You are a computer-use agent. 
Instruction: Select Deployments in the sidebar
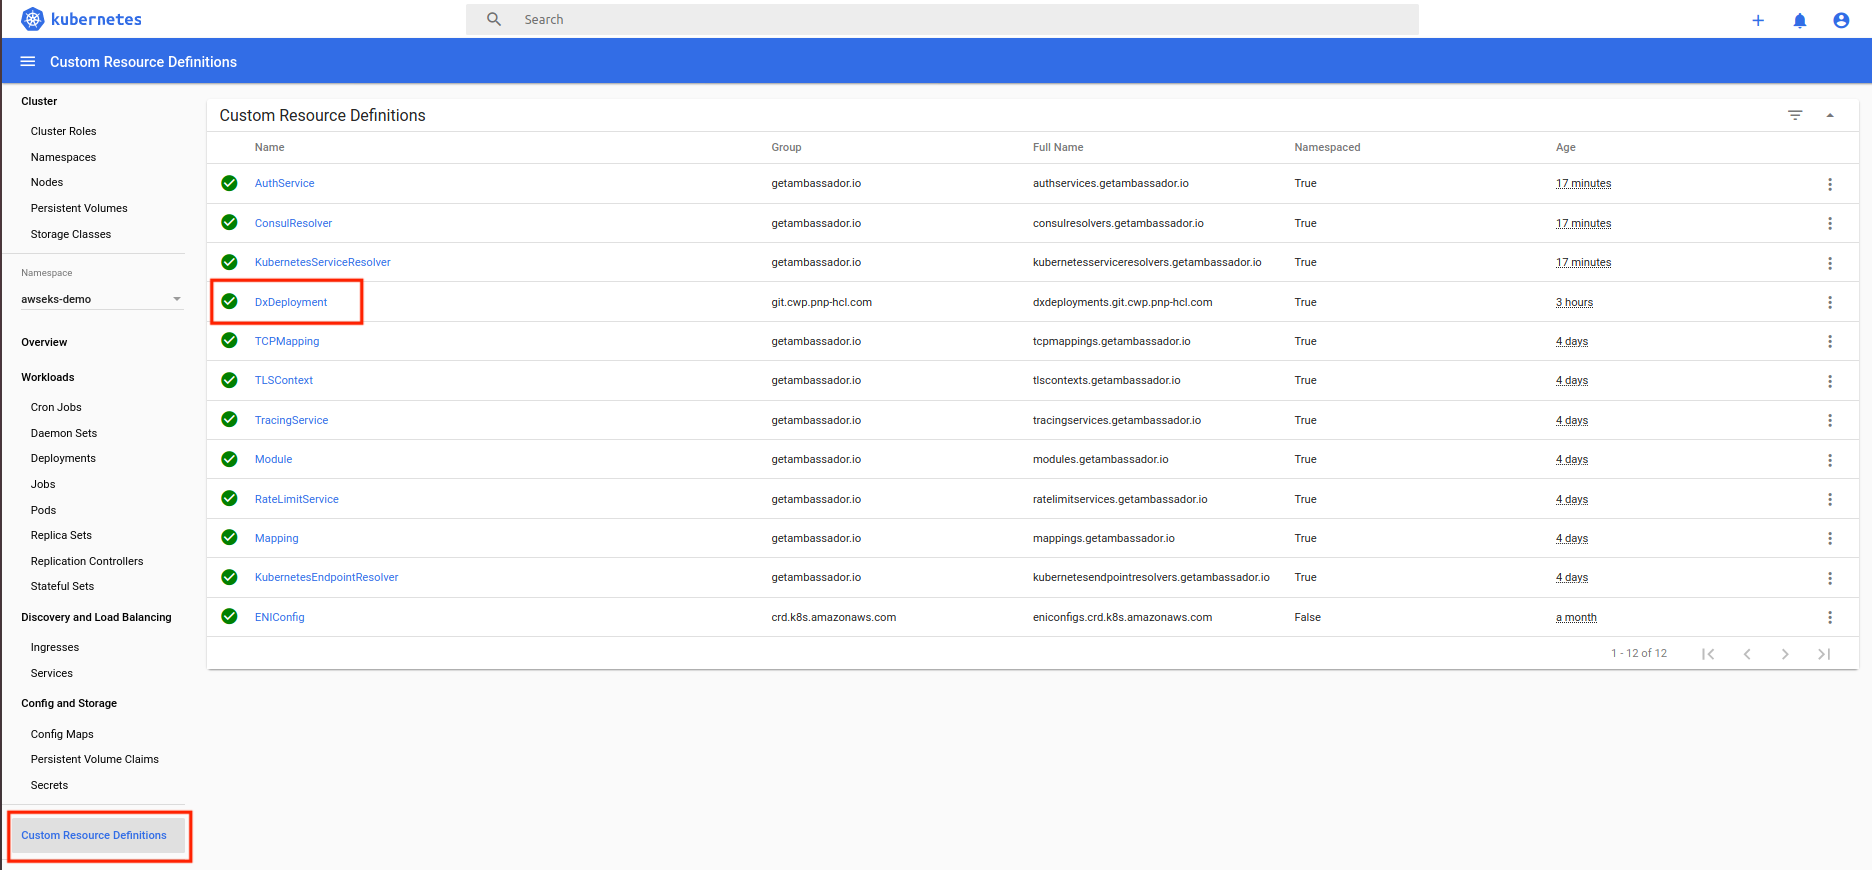pyautogui.click(x=63, y=458)
